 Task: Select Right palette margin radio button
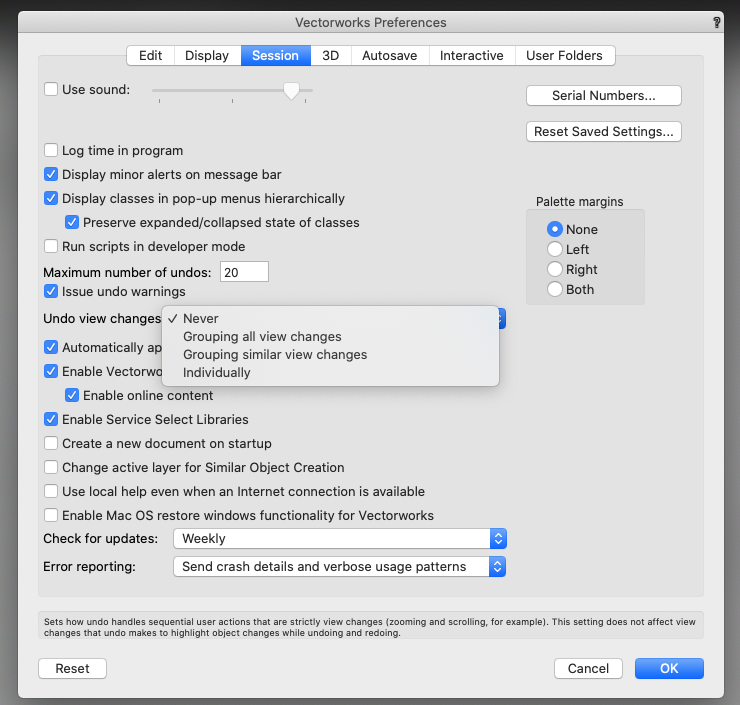554,270
